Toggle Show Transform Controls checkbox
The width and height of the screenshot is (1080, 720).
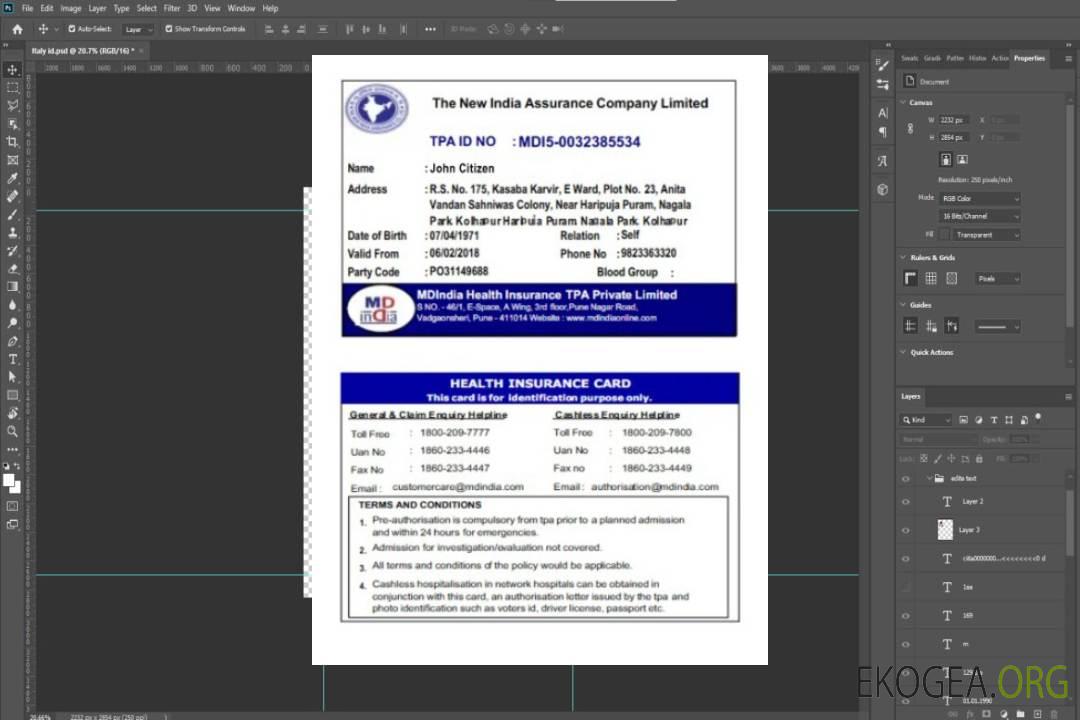click(169, 29)
